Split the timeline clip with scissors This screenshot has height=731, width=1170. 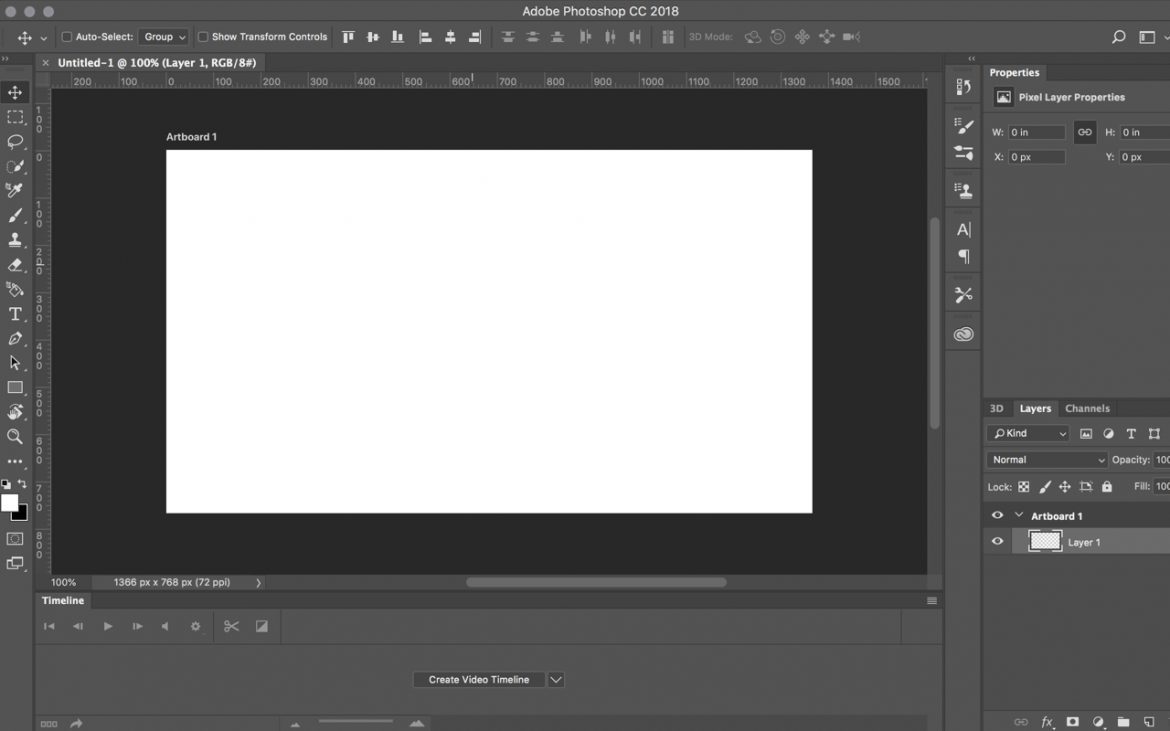(x=231, y=626)
